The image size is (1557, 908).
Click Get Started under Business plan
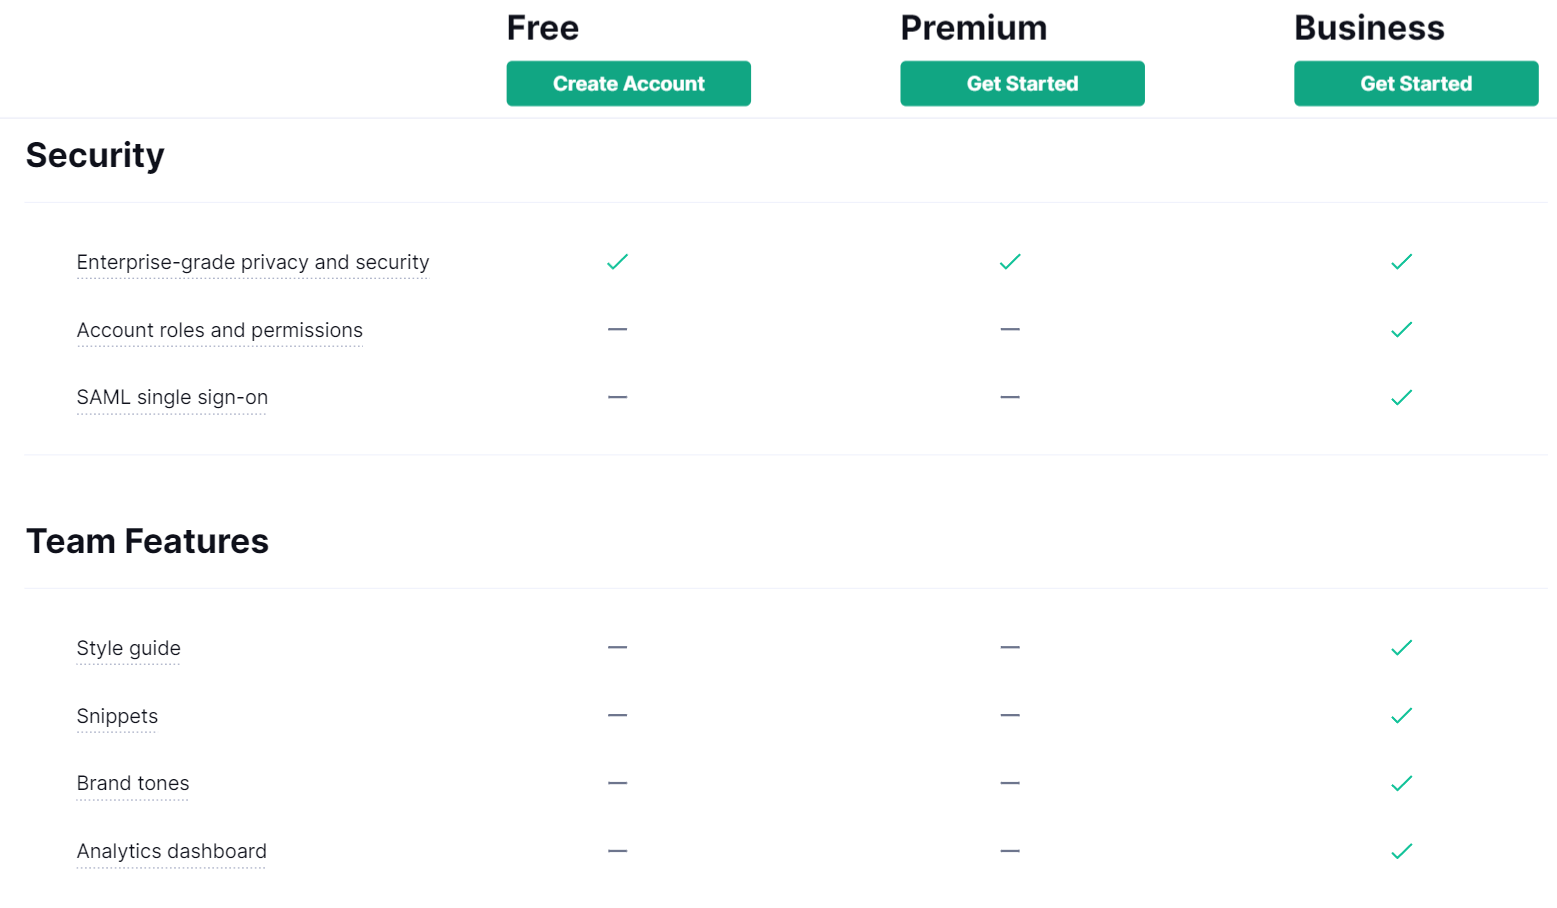point(1416,84)
